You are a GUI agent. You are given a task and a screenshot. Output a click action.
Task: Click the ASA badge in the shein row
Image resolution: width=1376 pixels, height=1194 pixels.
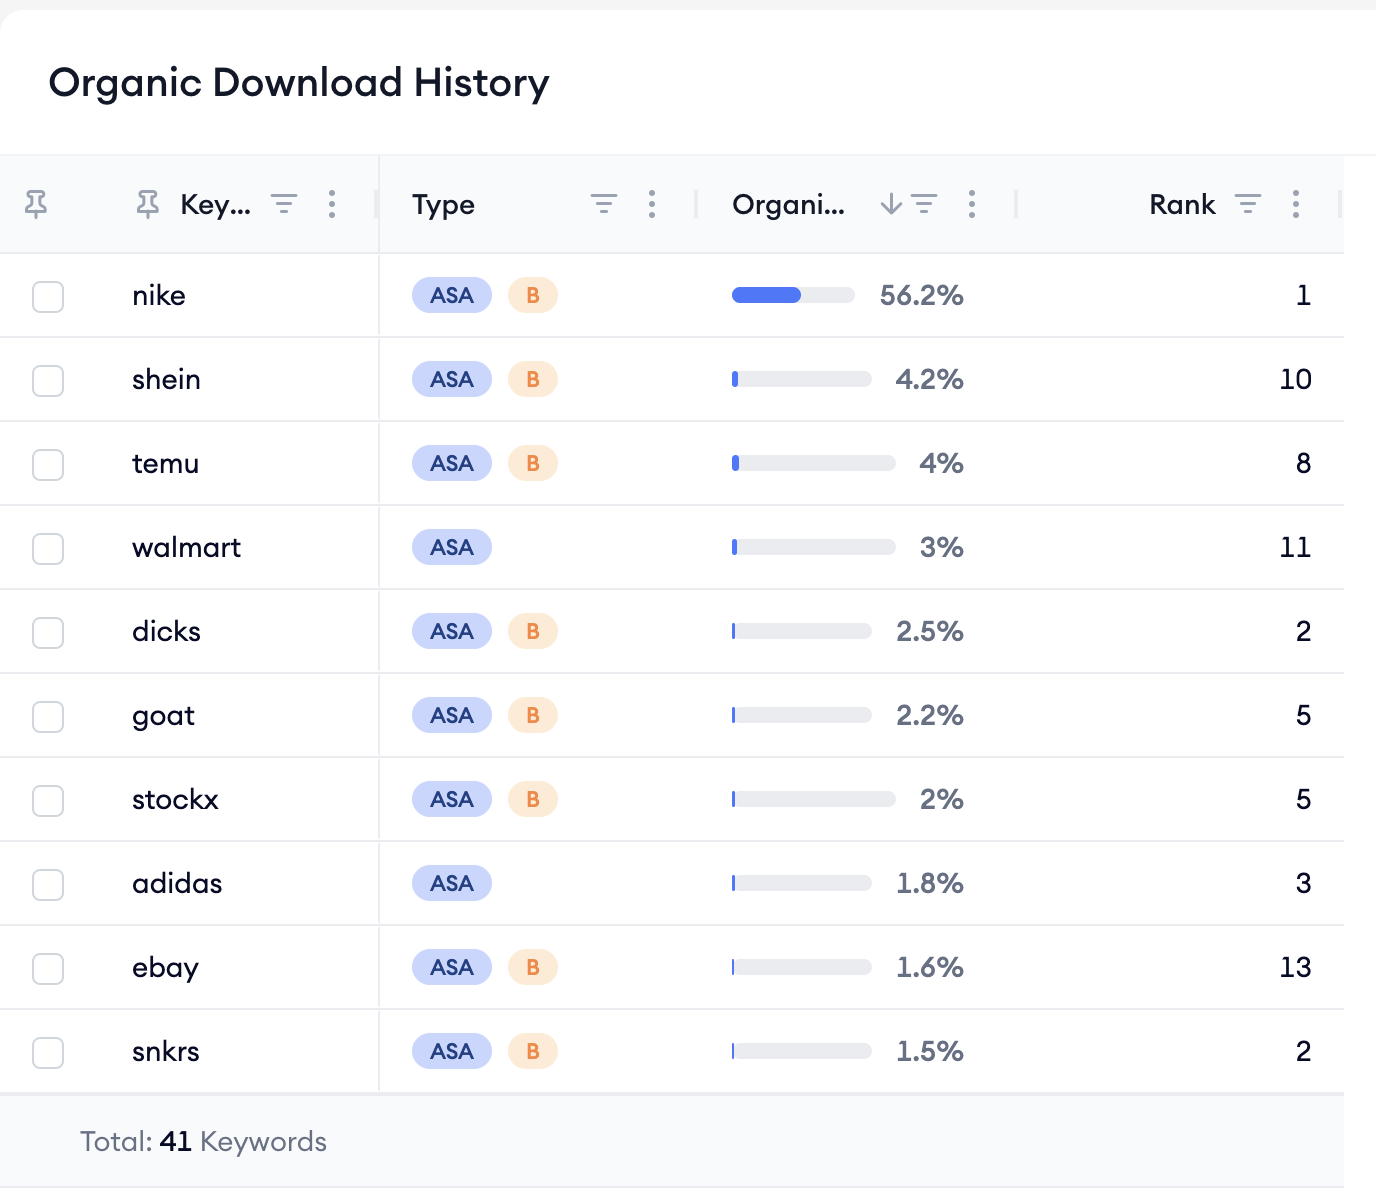point(452,379)
